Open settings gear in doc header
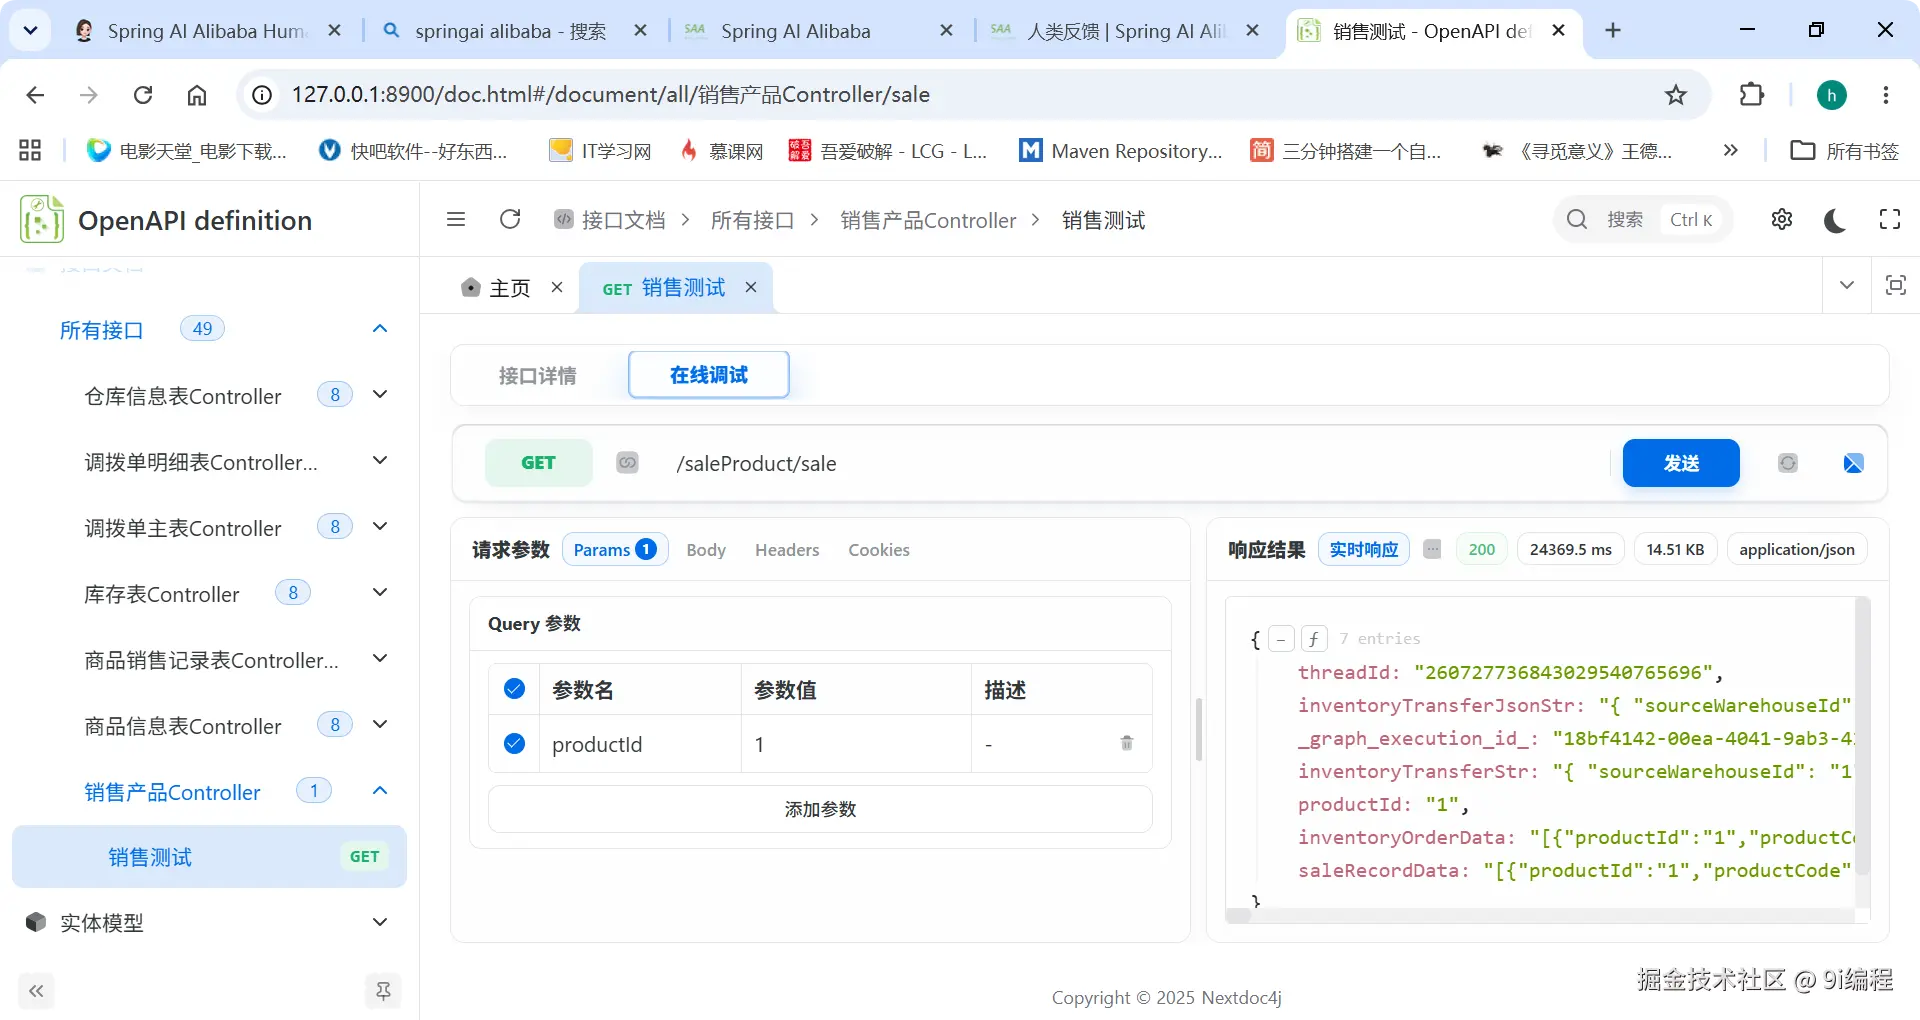The width and height of the screenshot is (1920, 1020). pos(1782,219)
